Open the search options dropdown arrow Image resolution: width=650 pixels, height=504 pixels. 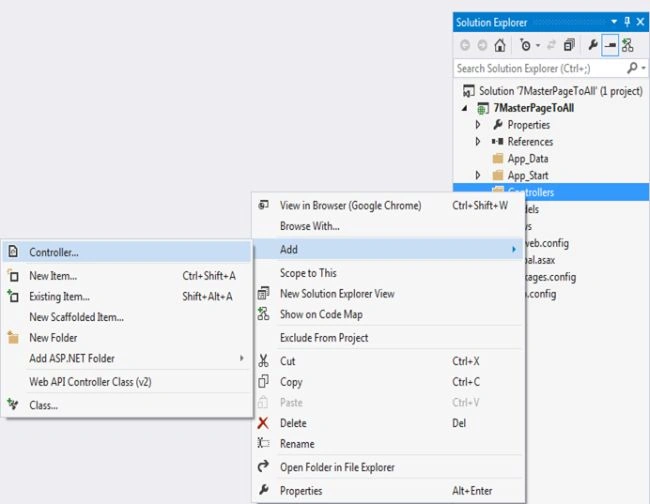click(643, 68)
